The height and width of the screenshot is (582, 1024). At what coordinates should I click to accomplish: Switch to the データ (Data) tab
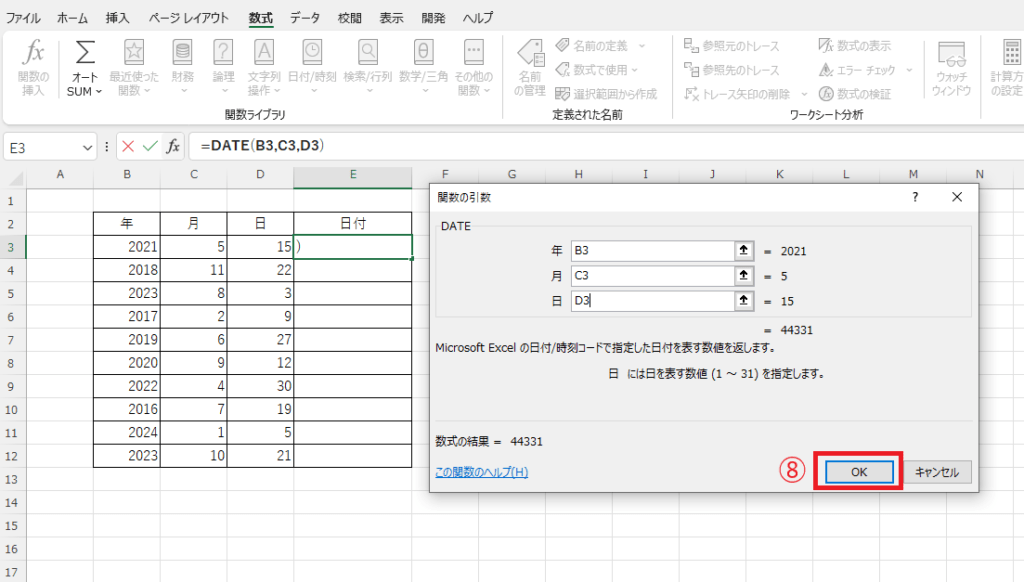[305, 18]
